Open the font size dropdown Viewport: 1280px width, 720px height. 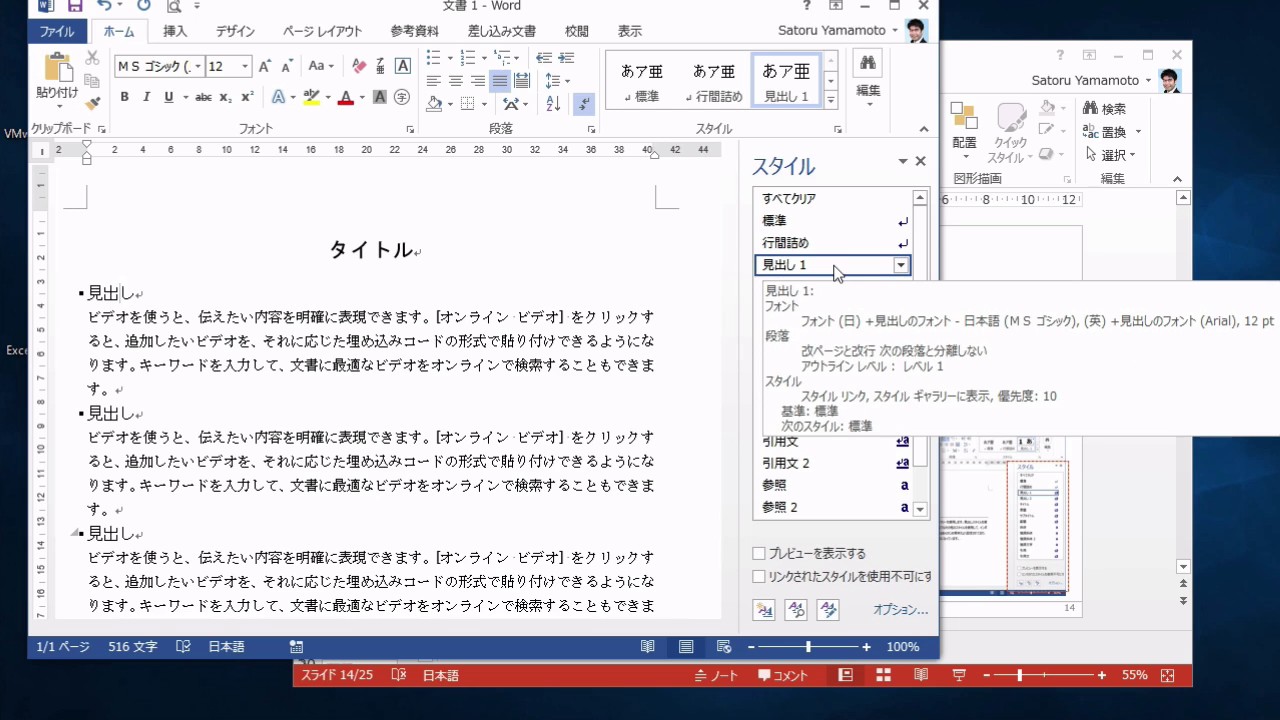point(245,67)
